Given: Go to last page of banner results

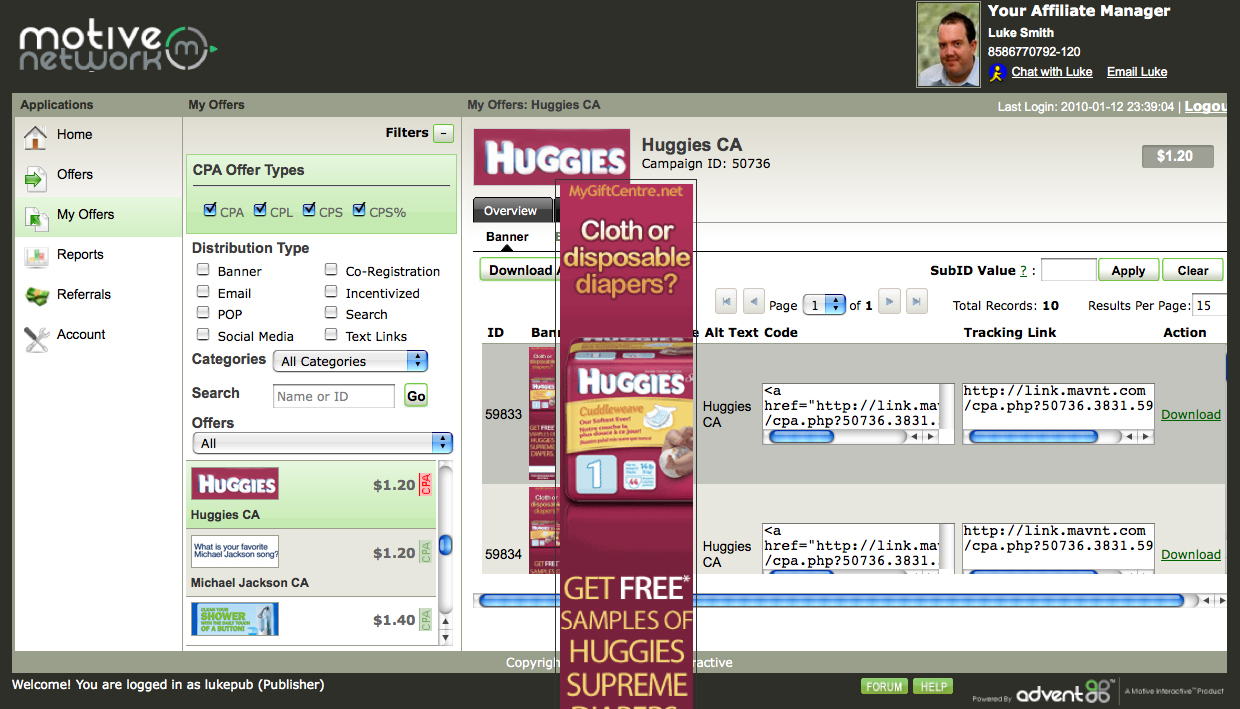Looking at the screenshot, I should (x=916, y=303).
